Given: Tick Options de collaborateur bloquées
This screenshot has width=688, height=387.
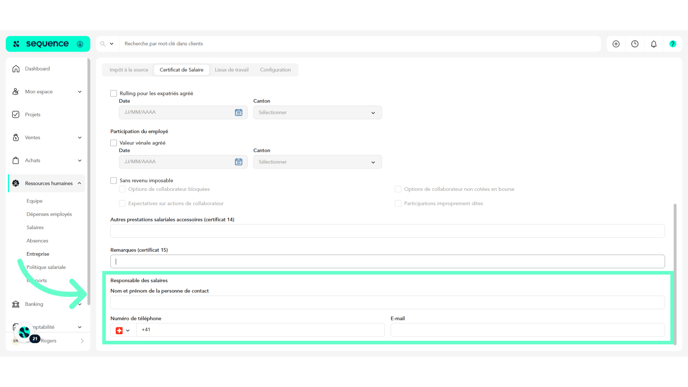Looking at the screenshot, I should tap(122, 189).
